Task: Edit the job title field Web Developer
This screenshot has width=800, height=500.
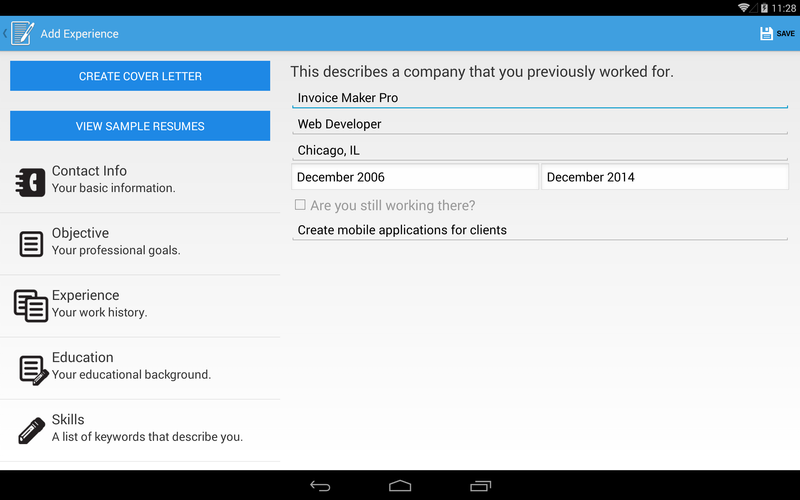Action: pyautogui.click(x=540, y=124)
